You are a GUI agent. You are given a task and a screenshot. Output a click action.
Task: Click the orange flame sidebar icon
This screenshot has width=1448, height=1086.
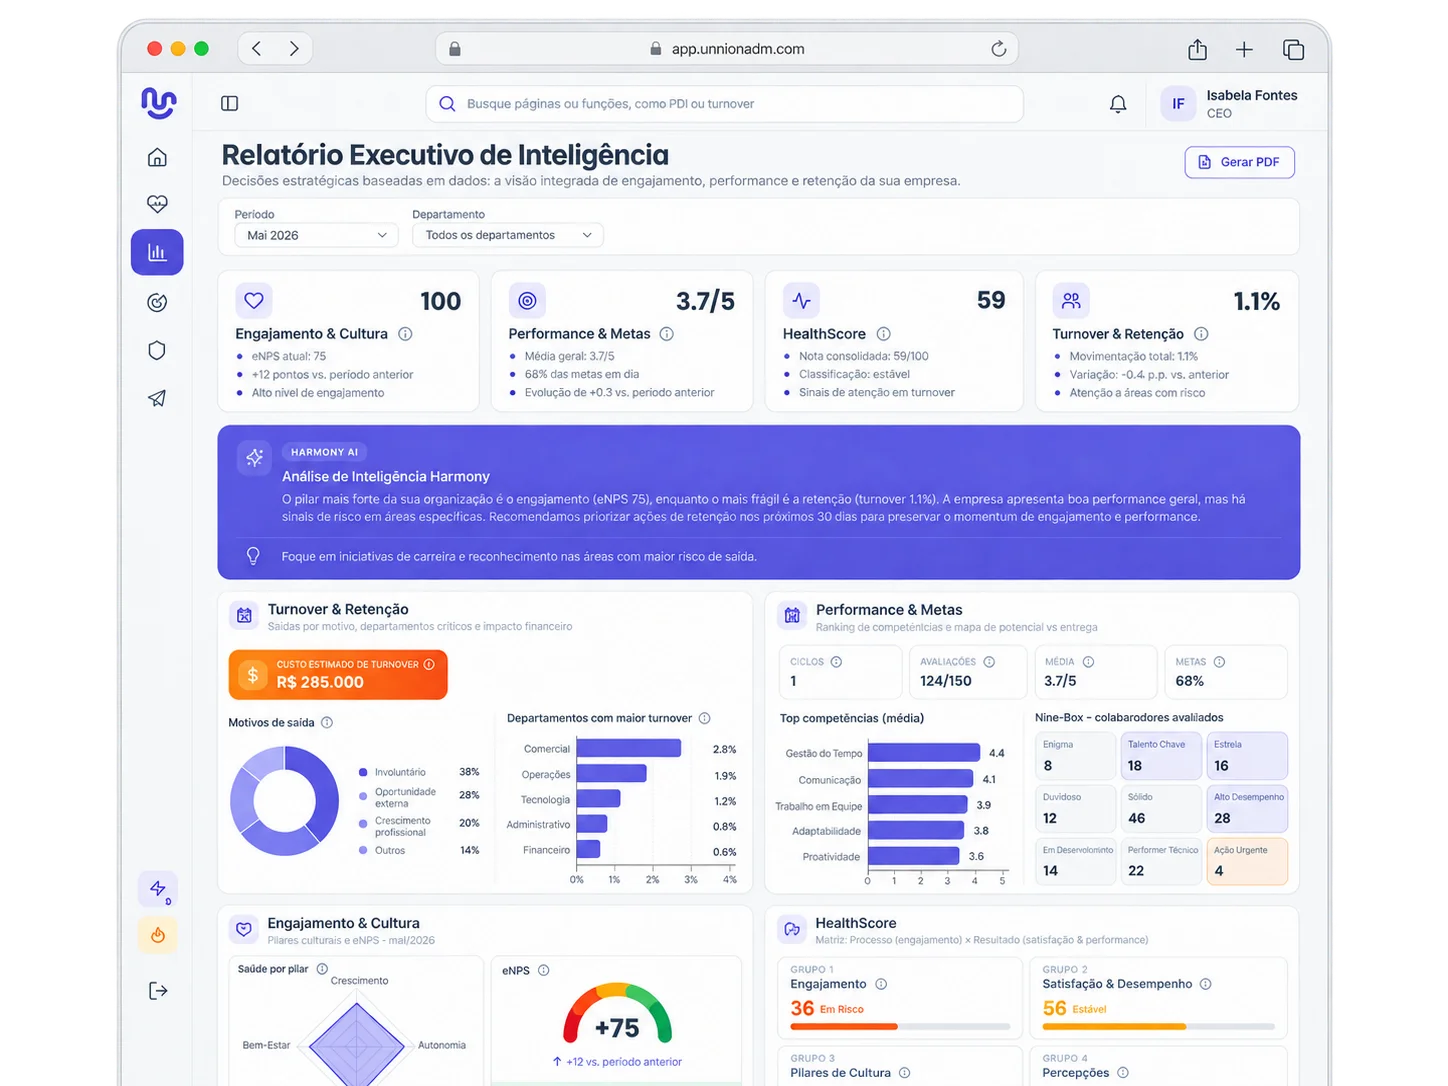[158, 936]
